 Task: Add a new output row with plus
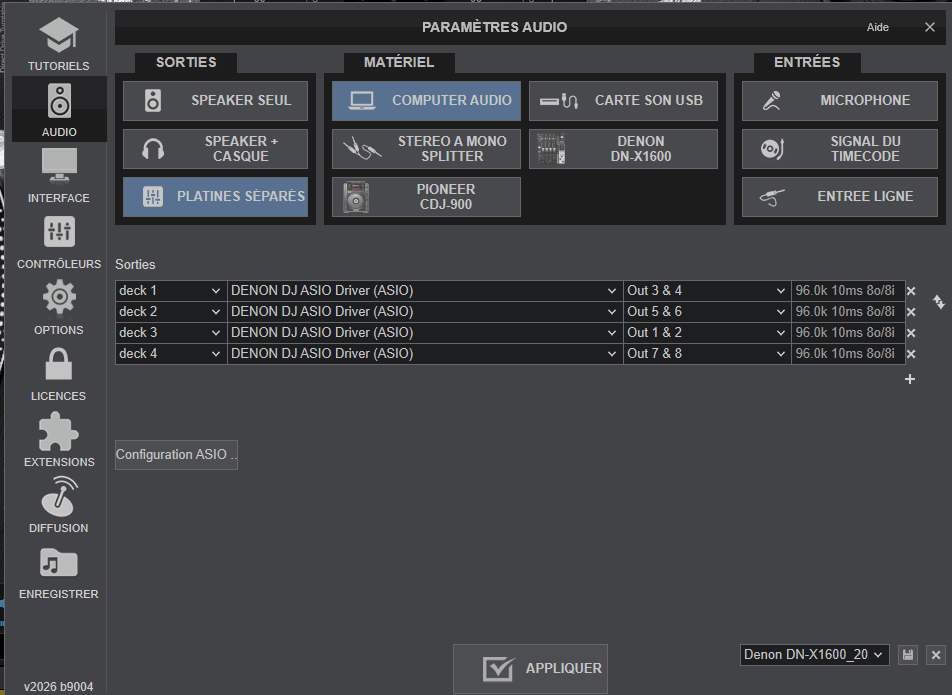(x=910, y=379)
